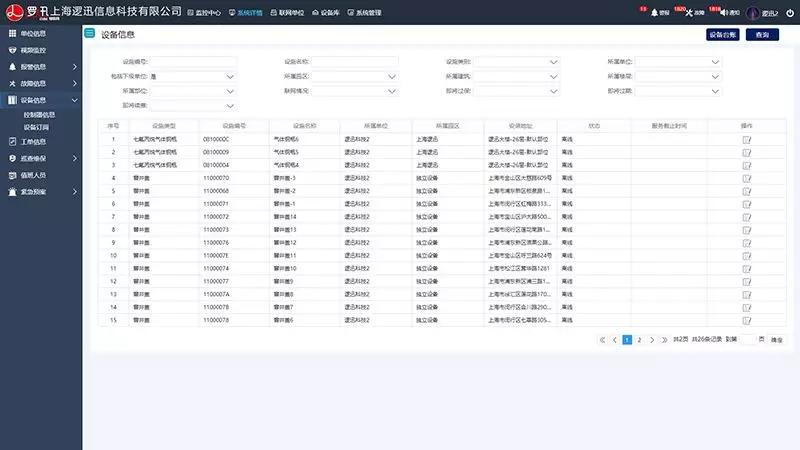Collapse 设备信息 sidebar section
Viewport: 800px width, 450px height.
[40, 100]
